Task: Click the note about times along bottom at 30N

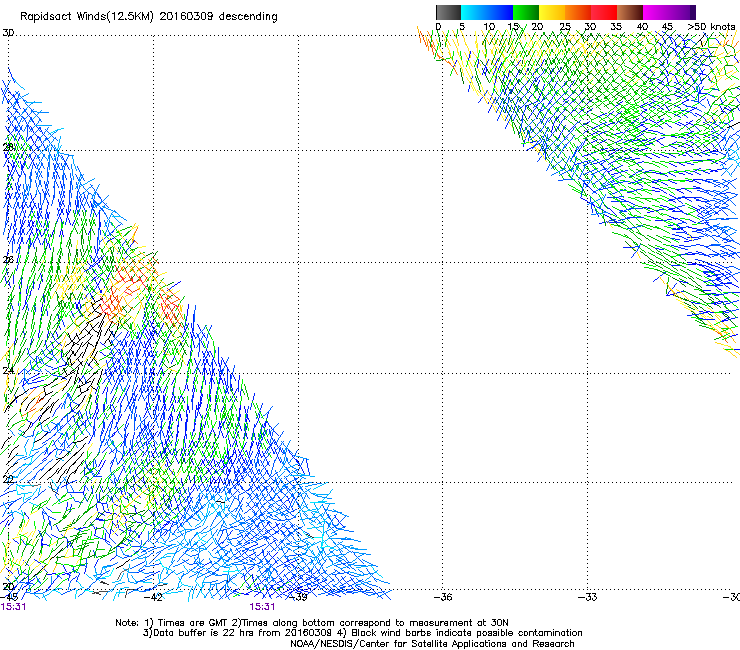Action: coord(370,623)
